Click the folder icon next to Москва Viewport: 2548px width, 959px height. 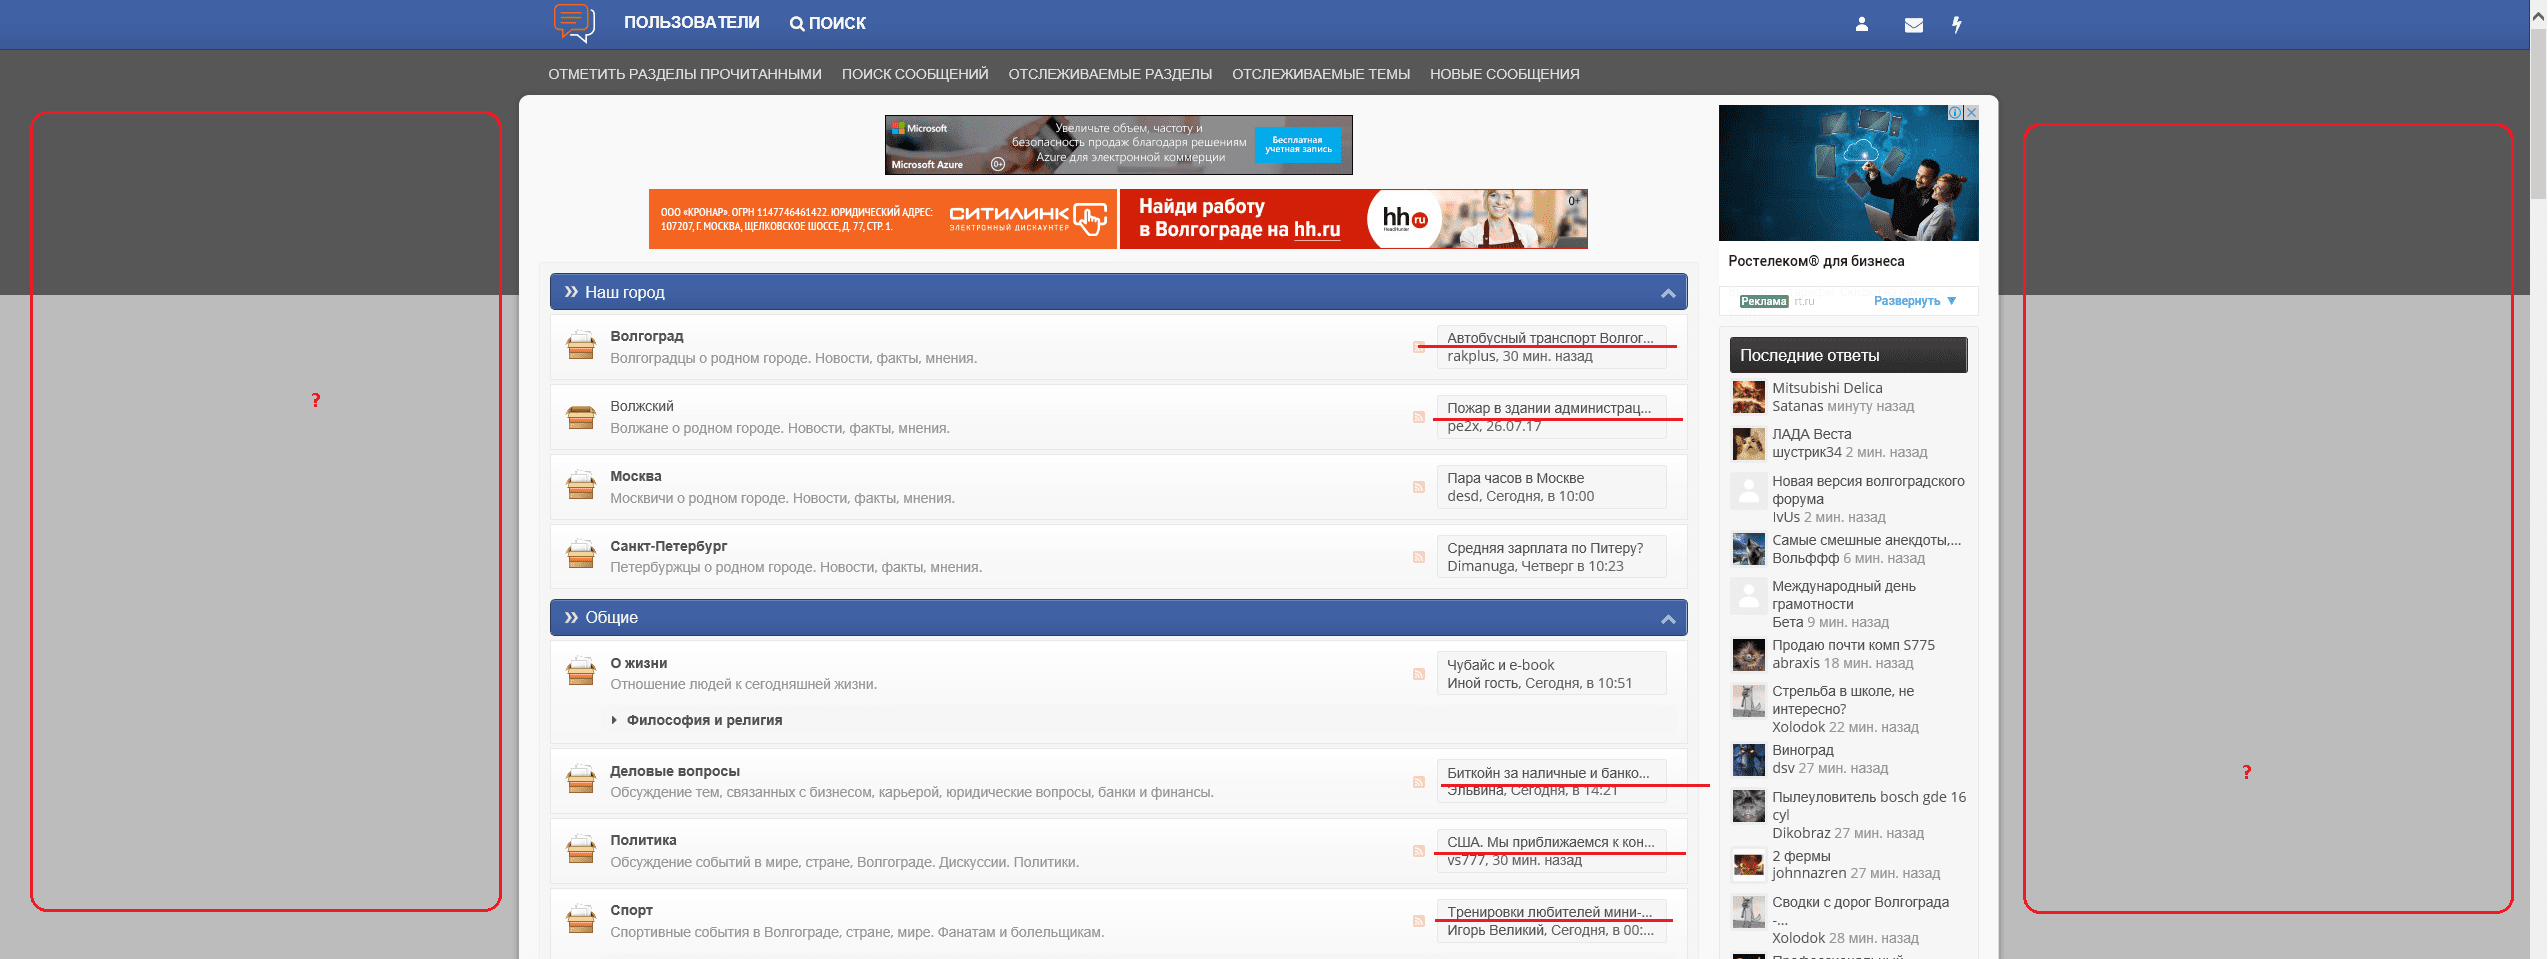pos(581,486)
